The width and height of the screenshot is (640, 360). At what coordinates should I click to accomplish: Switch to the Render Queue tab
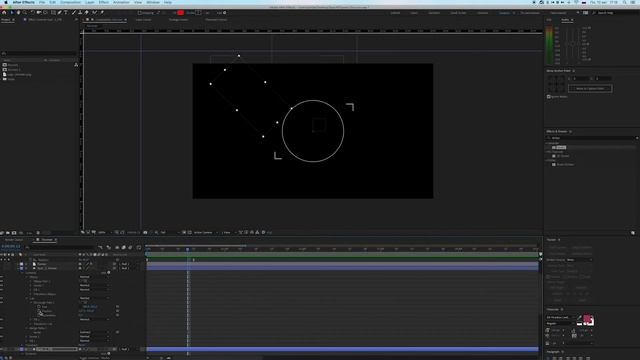pyautogui.click(x=14, y=240)
